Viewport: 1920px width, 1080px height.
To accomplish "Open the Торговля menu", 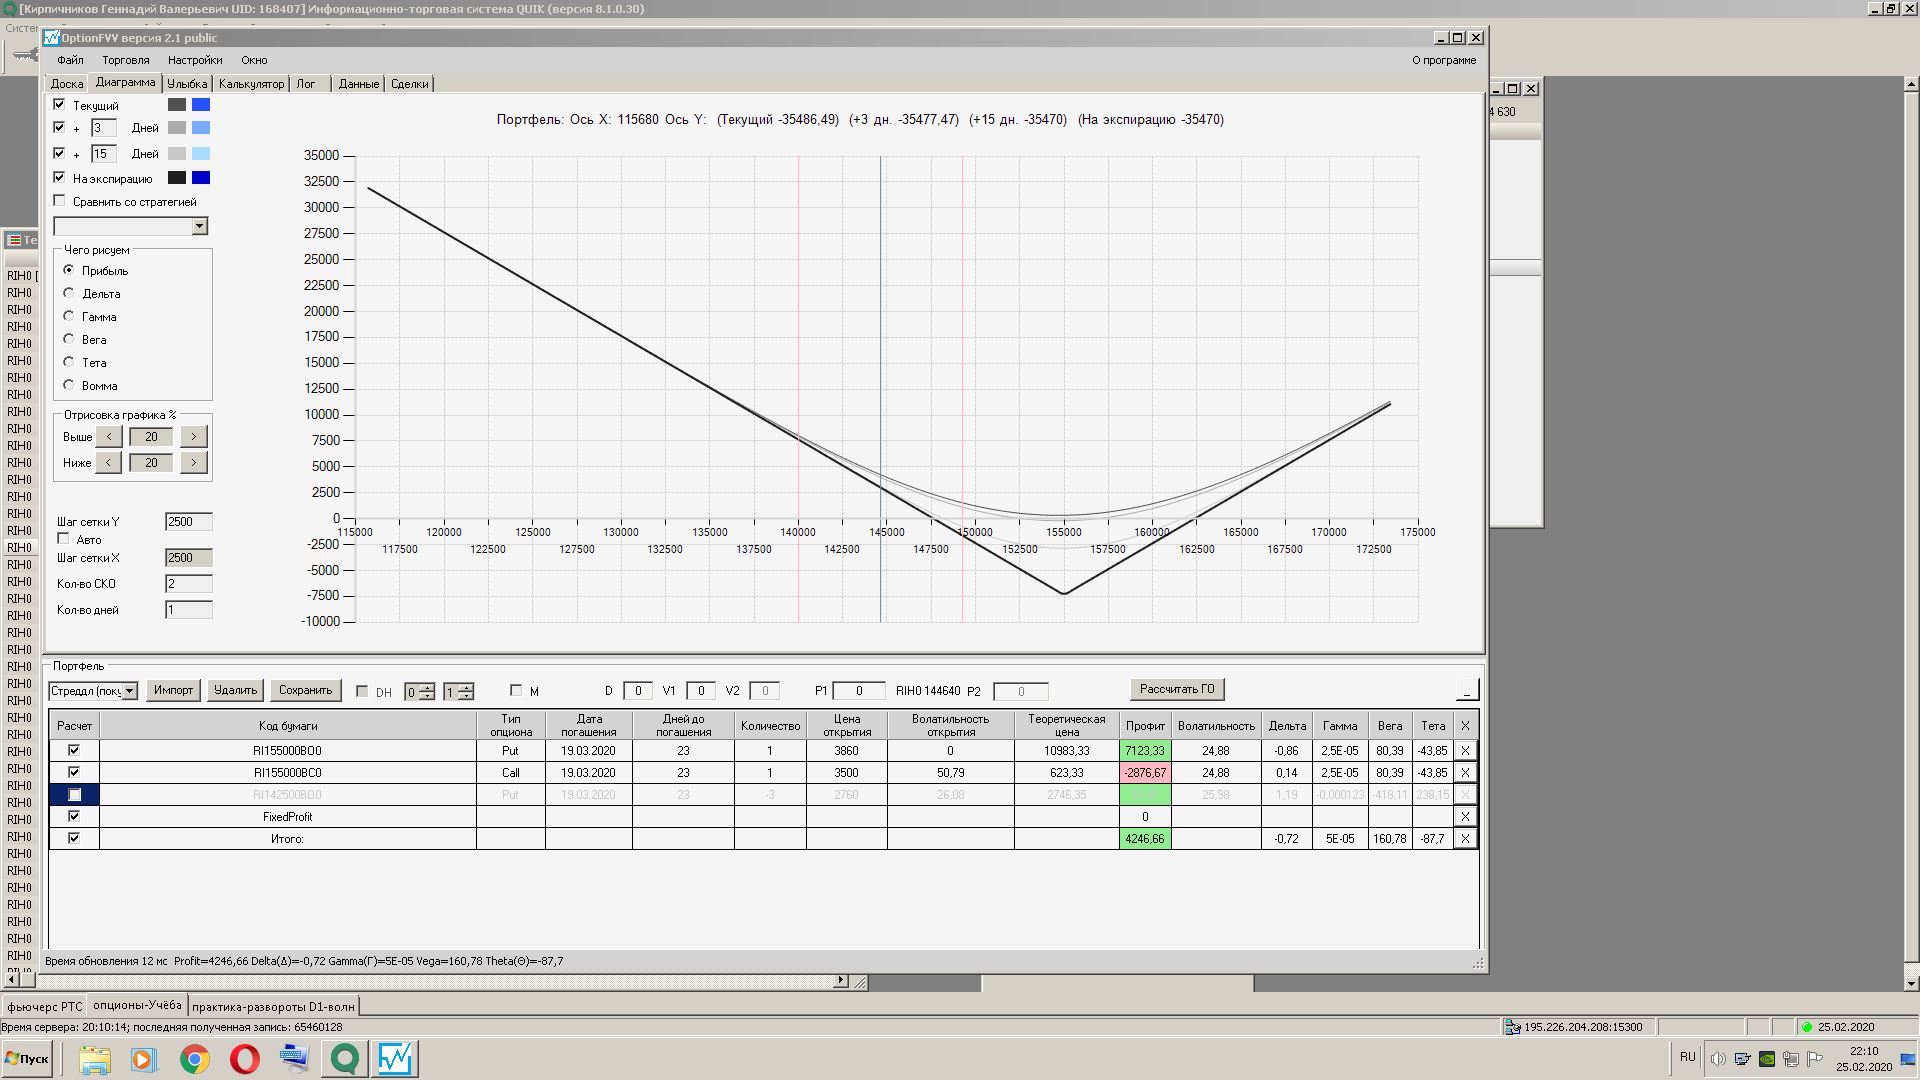I will [125, 60].
